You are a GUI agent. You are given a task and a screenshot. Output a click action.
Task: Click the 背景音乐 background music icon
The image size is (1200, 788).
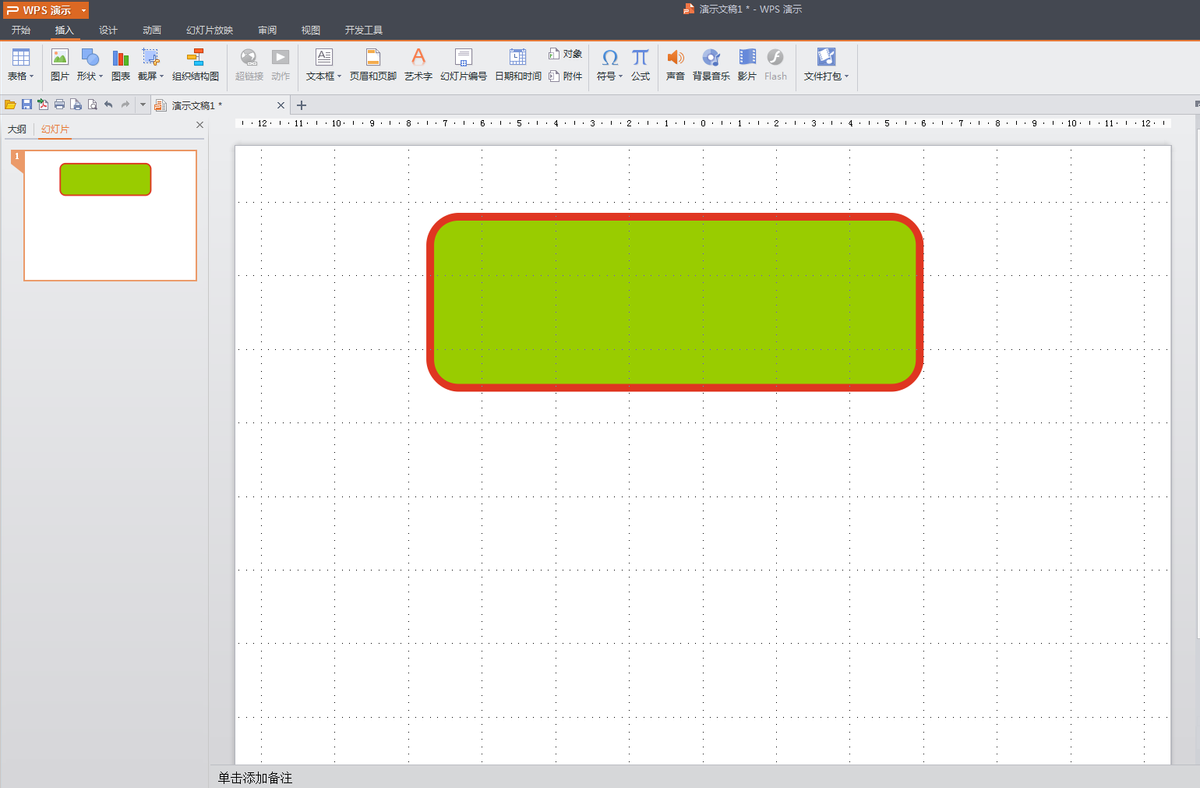710,59
